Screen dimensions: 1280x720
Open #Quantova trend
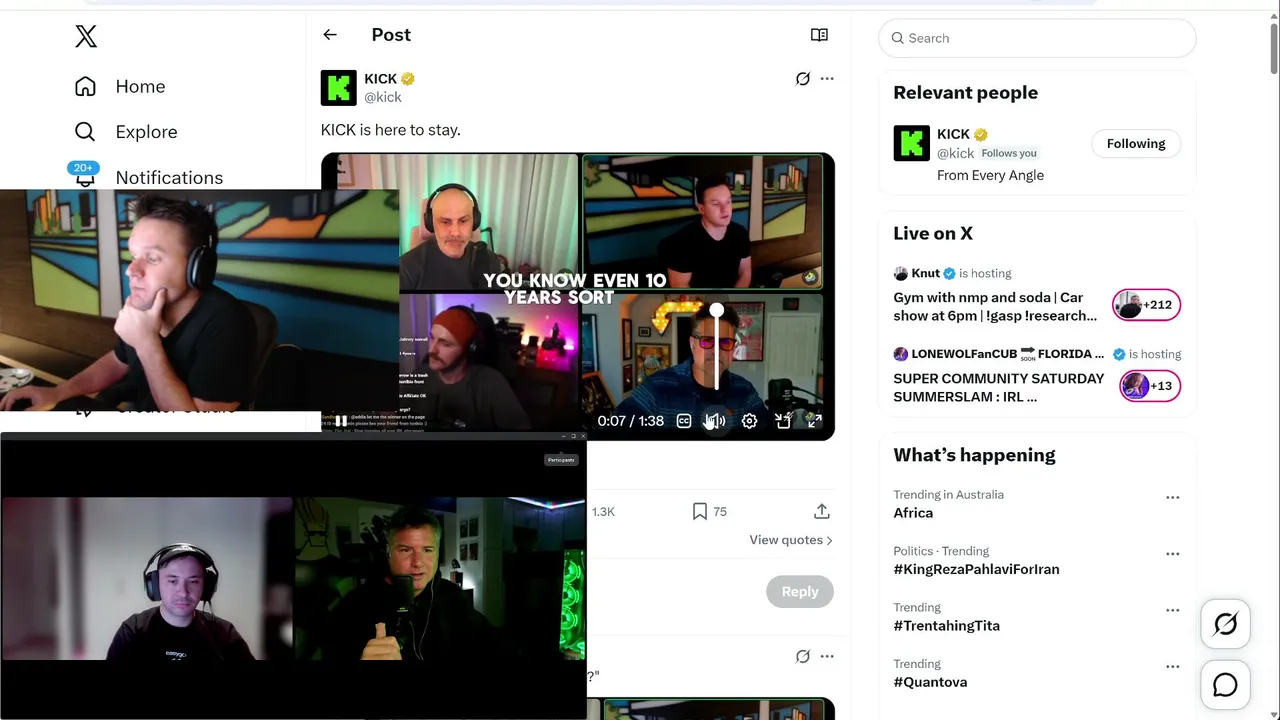(930, 682)
